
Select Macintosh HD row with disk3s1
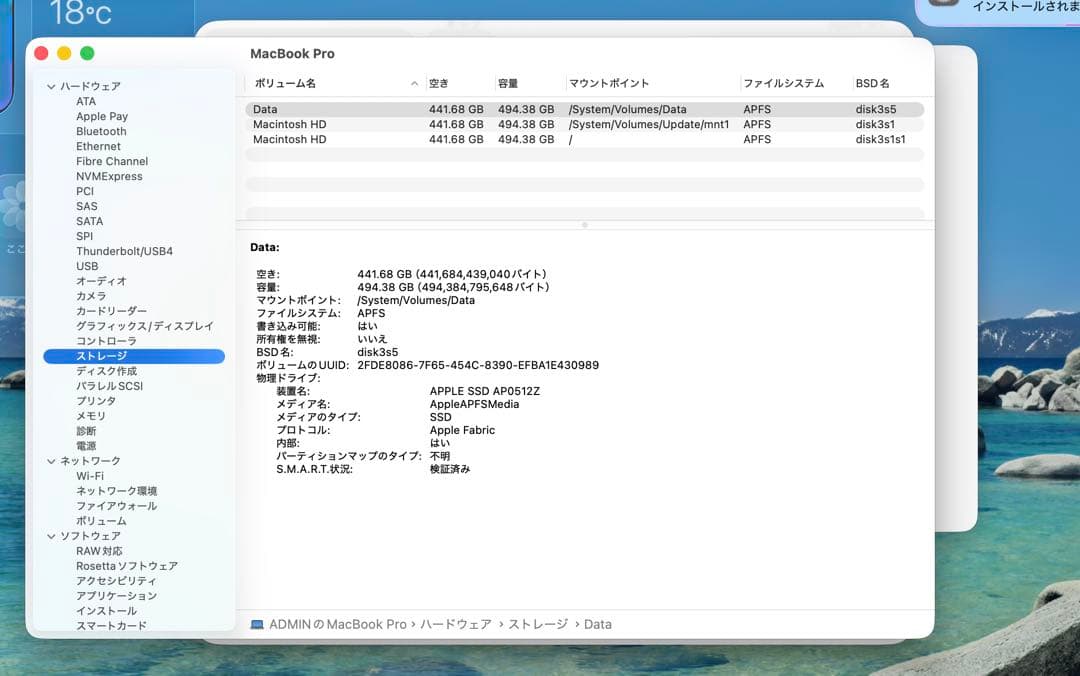pyautogui.click(x=584, y=125)
